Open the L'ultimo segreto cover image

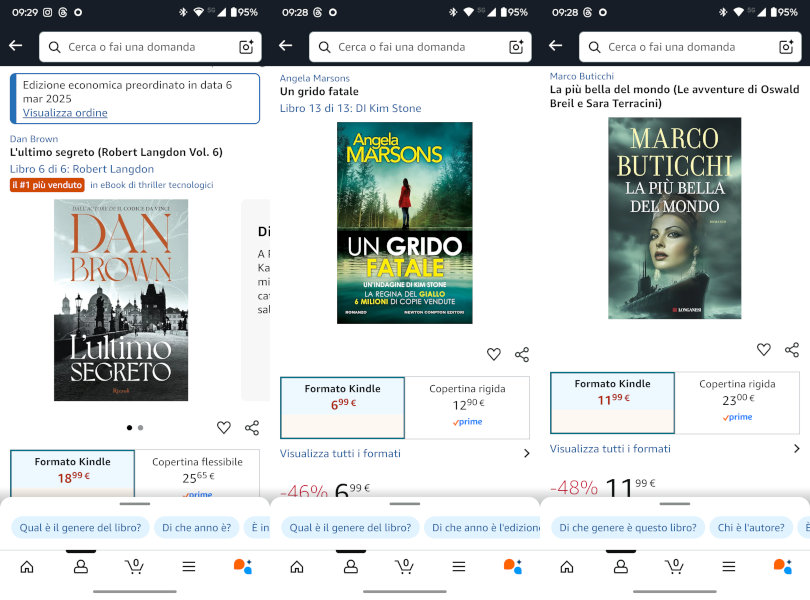pyautogui.click(x=121, y=300)
